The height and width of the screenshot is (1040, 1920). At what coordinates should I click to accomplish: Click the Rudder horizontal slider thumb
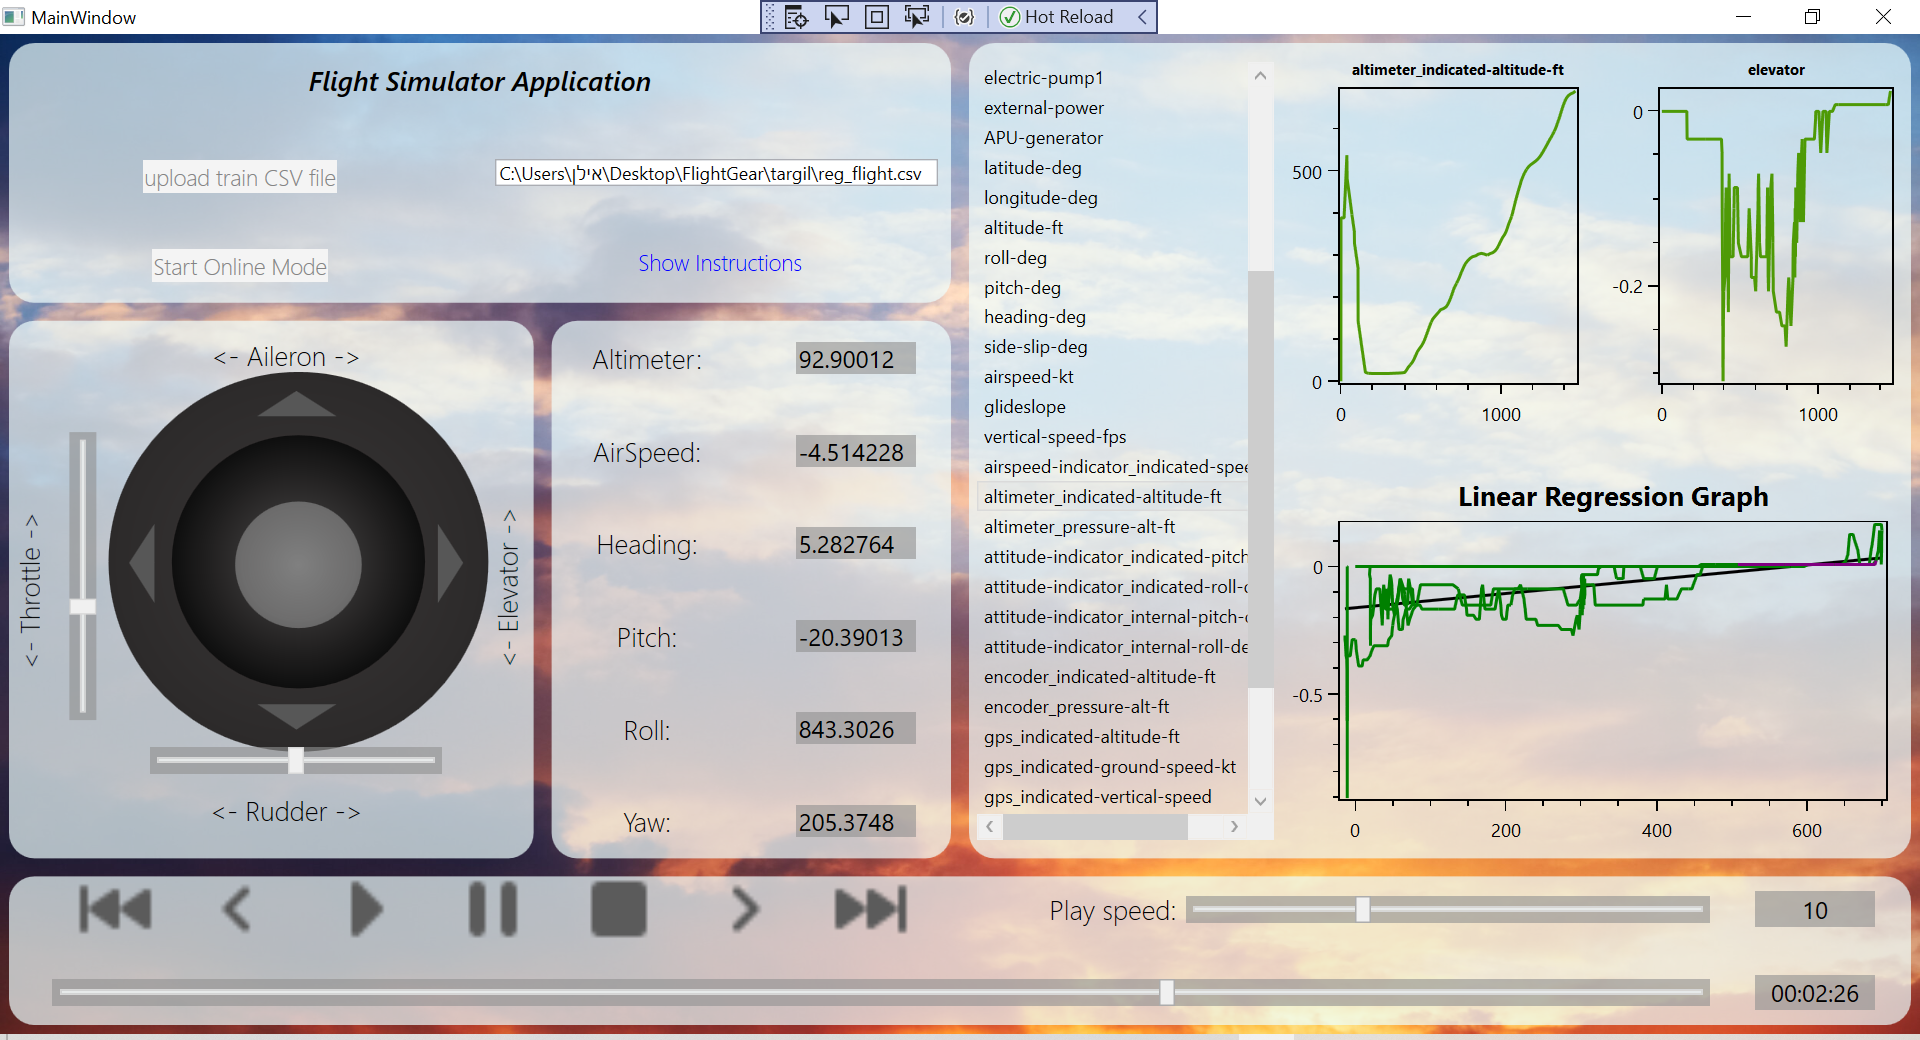tap(296, 760)
